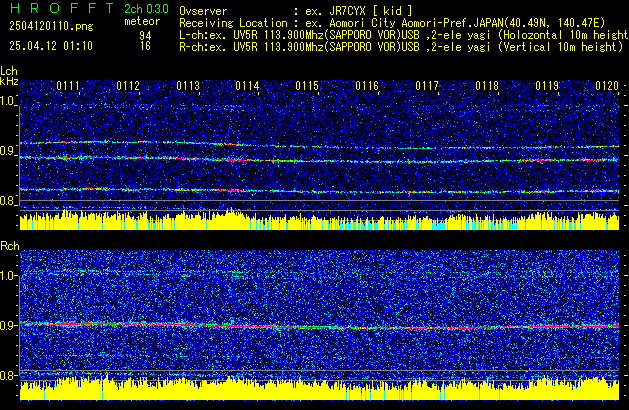Screen dimensions: 629x410
Task: Select the 0115 time marker
Action: pyautogui.click(x=307, y=86)
